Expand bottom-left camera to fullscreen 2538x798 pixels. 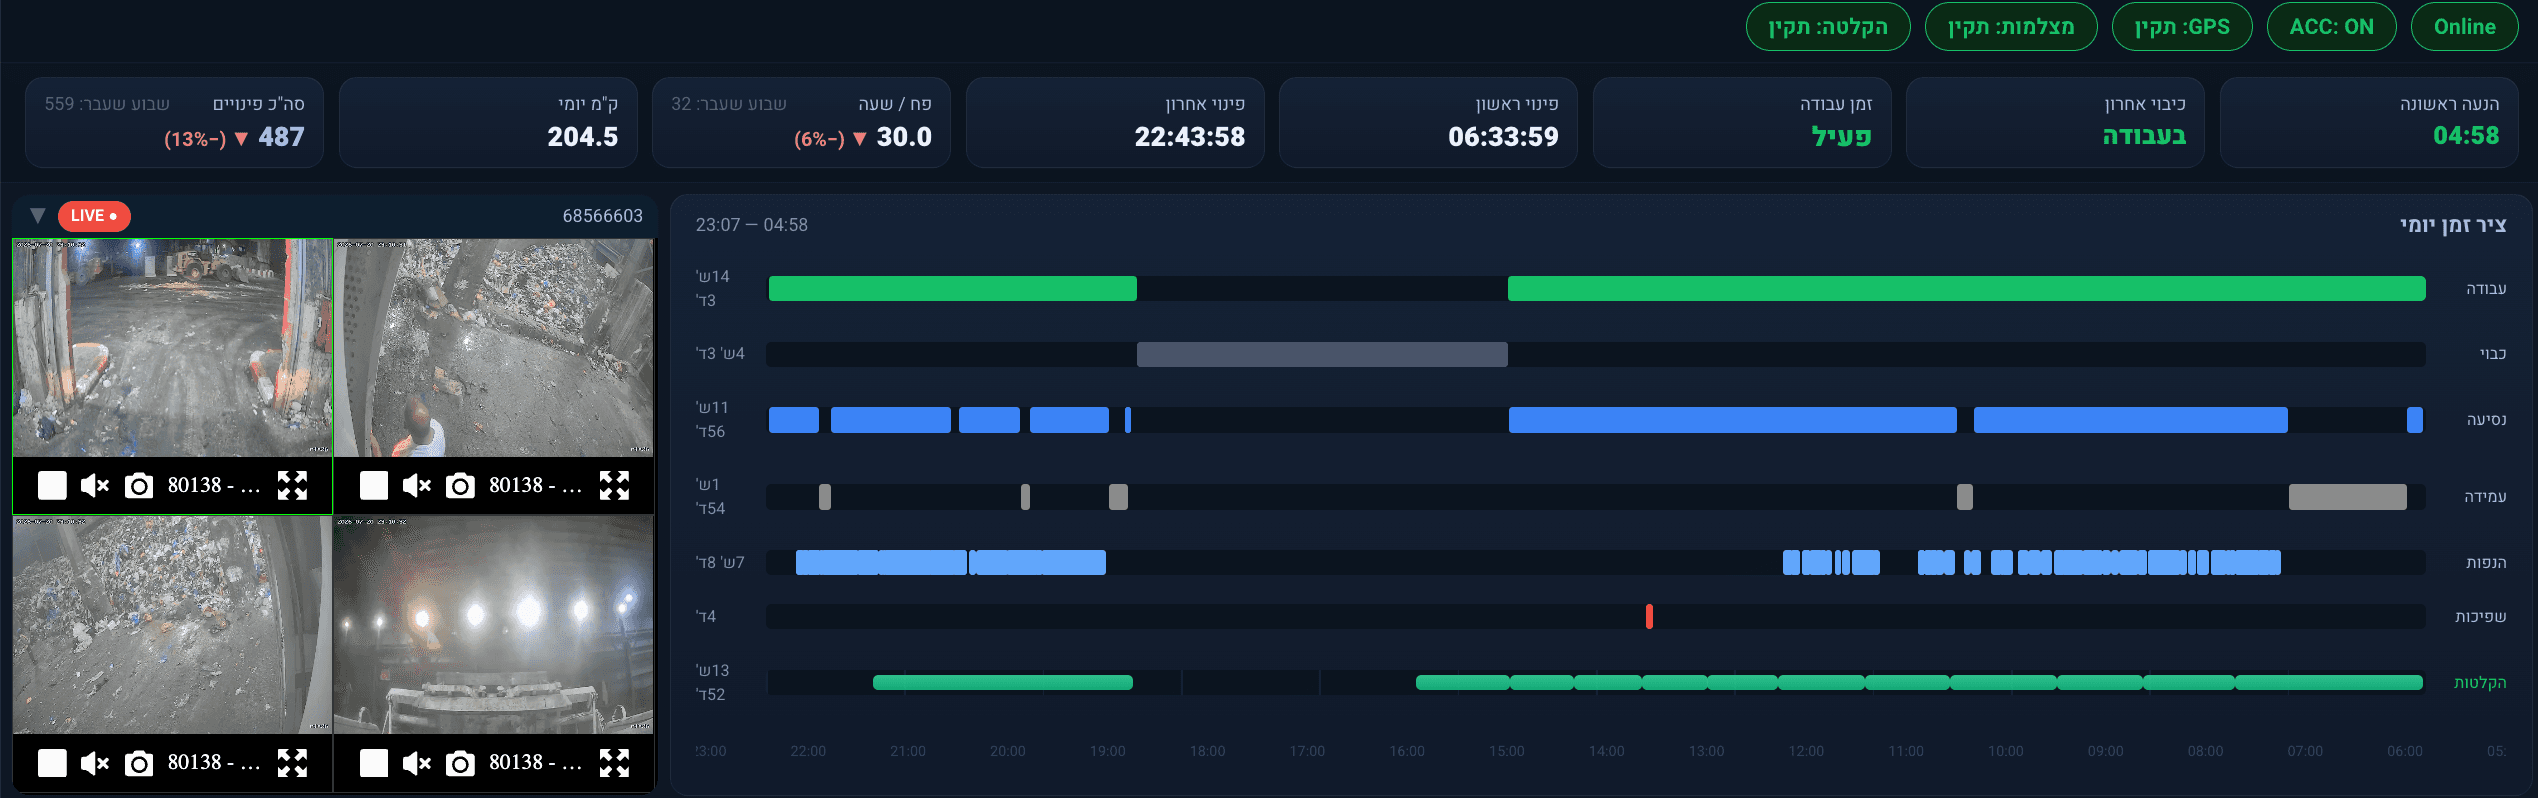(x=292, y=764)
